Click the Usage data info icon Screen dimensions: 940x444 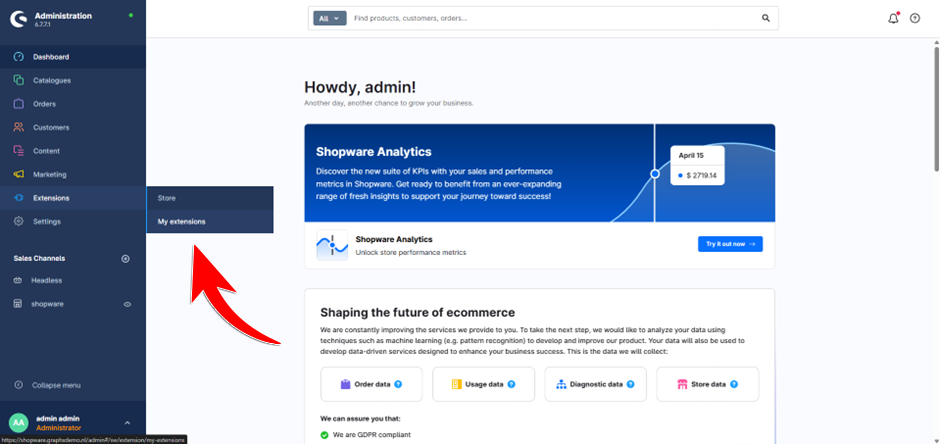(x=511, y=384)
